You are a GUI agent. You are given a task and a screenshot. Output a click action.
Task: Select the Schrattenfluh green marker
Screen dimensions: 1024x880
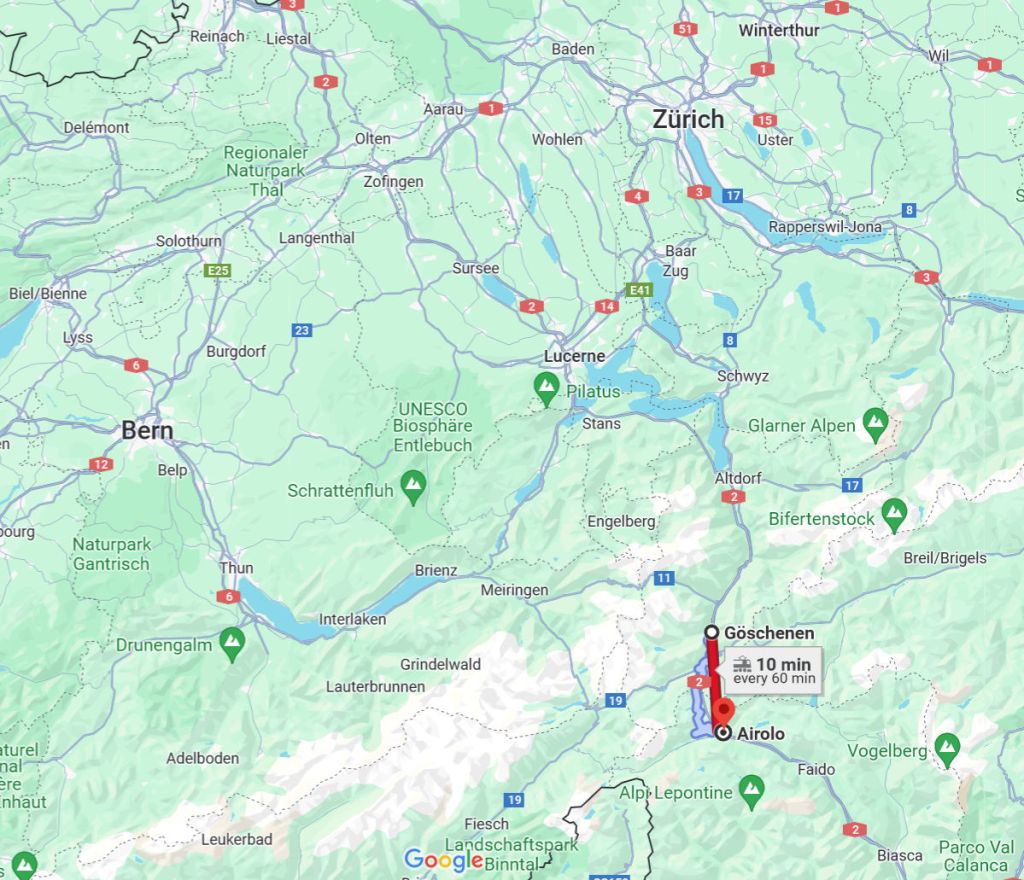click(x=413, y=488)
